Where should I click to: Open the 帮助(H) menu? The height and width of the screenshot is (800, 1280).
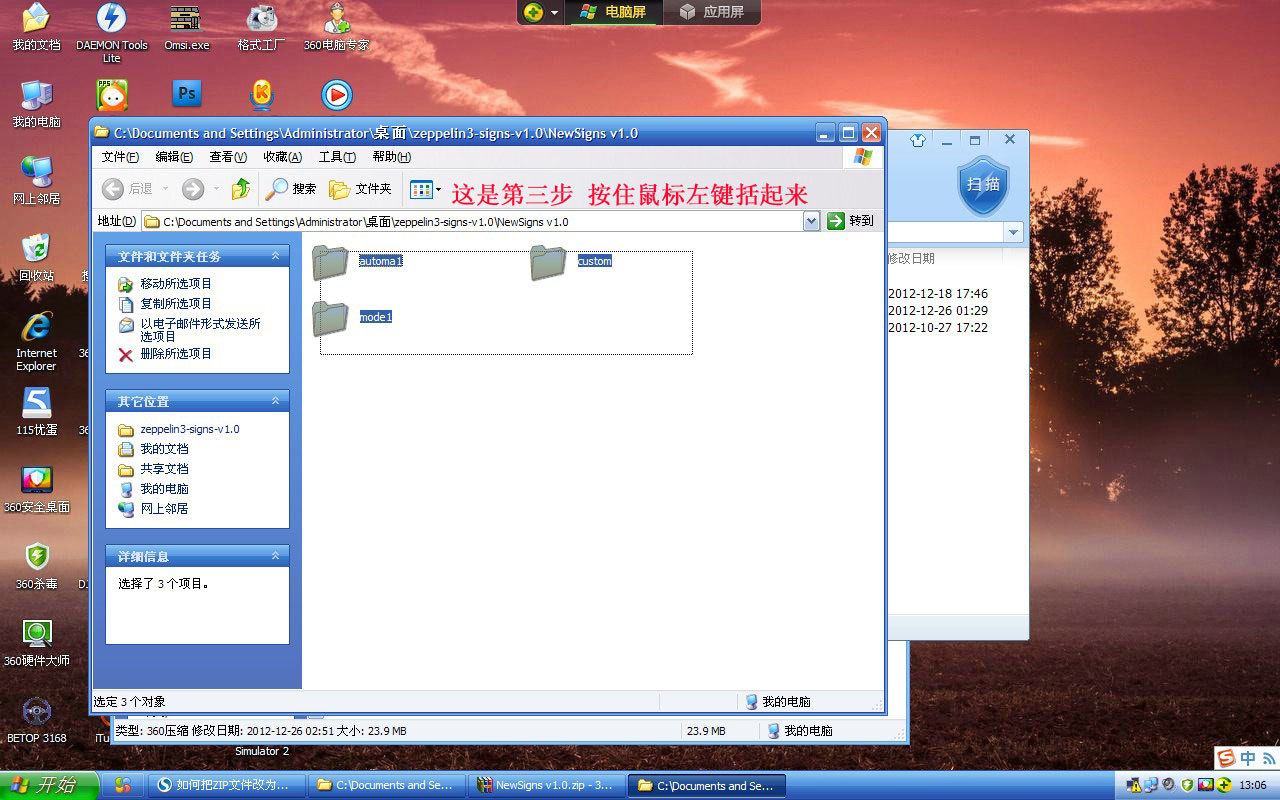pos(391,157)
